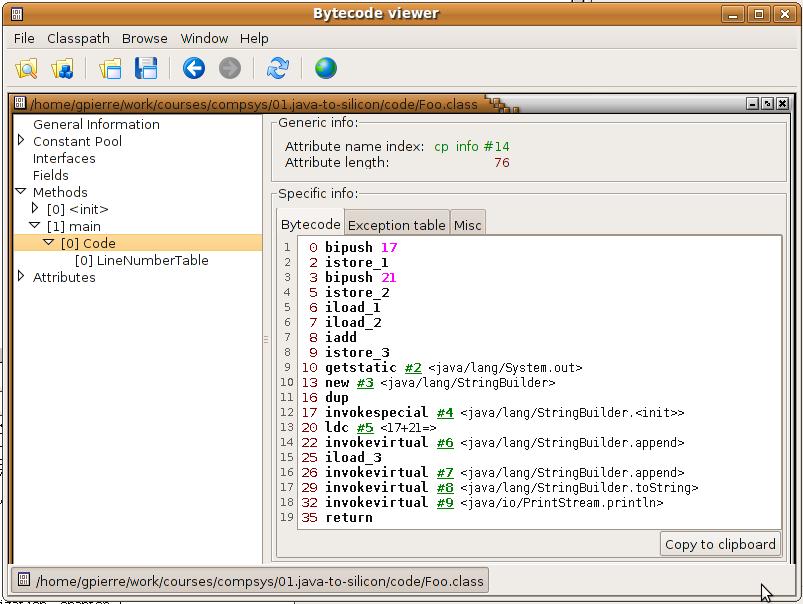This screenshot has height=604, width=803.
Task: Follow the cp info #14 link
Action: (472, 147)
